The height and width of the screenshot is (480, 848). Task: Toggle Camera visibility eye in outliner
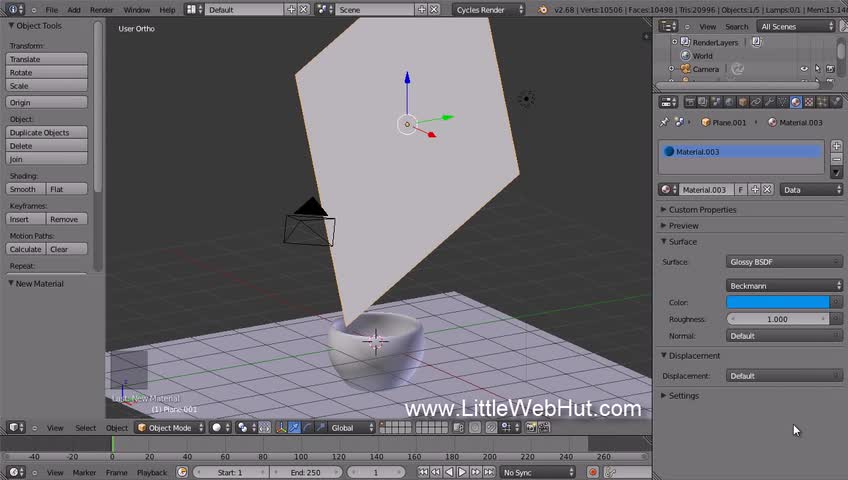(x=804, y=69)
